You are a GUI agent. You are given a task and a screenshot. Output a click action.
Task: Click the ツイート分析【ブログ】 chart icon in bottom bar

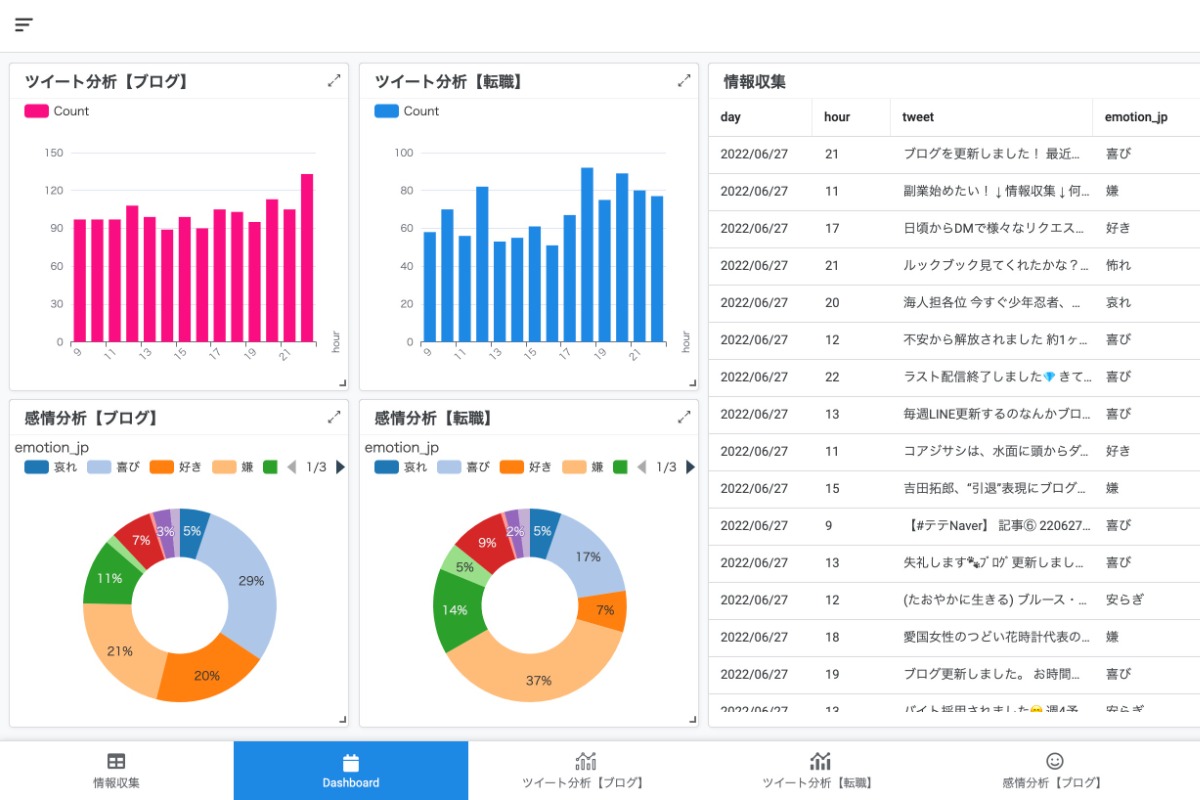click(x=586, y=762)
